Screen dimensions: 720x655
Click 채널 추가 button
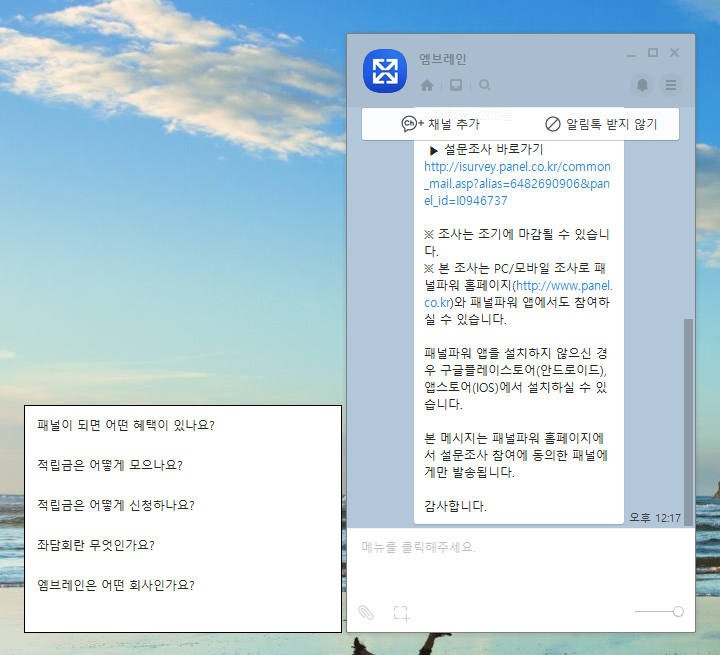440,124
